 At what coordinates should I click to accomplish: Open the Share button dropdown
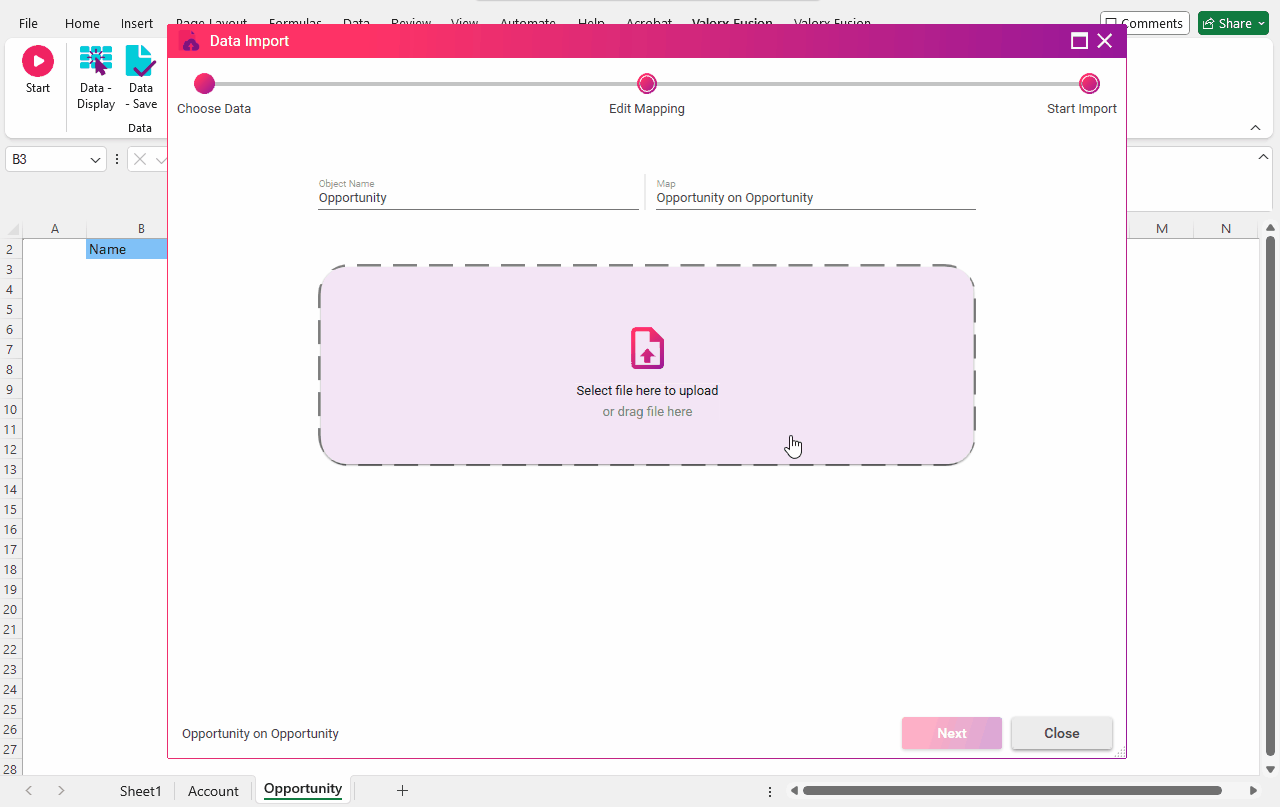pyautogui.click(x=1262, y=23)
